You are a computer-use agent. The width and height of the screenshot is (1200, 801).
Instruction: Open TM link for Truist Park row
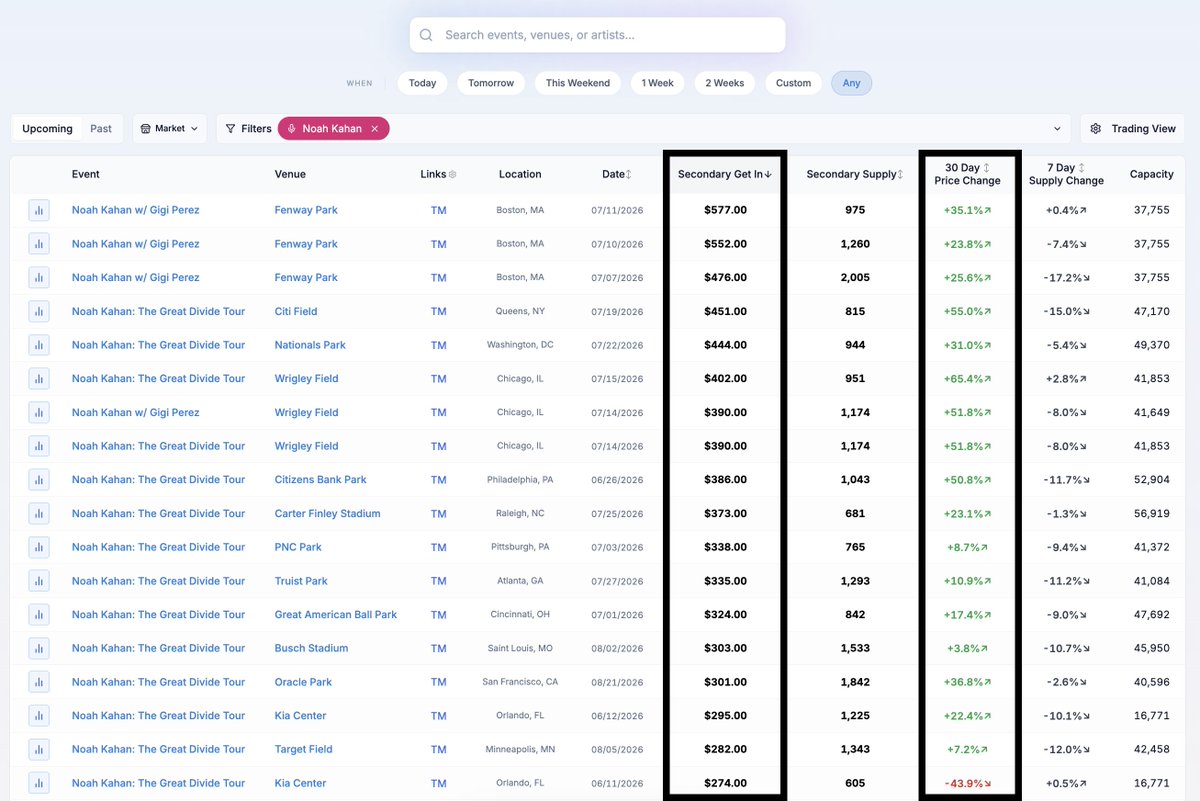pyautogui.click(x=439, y=581)
